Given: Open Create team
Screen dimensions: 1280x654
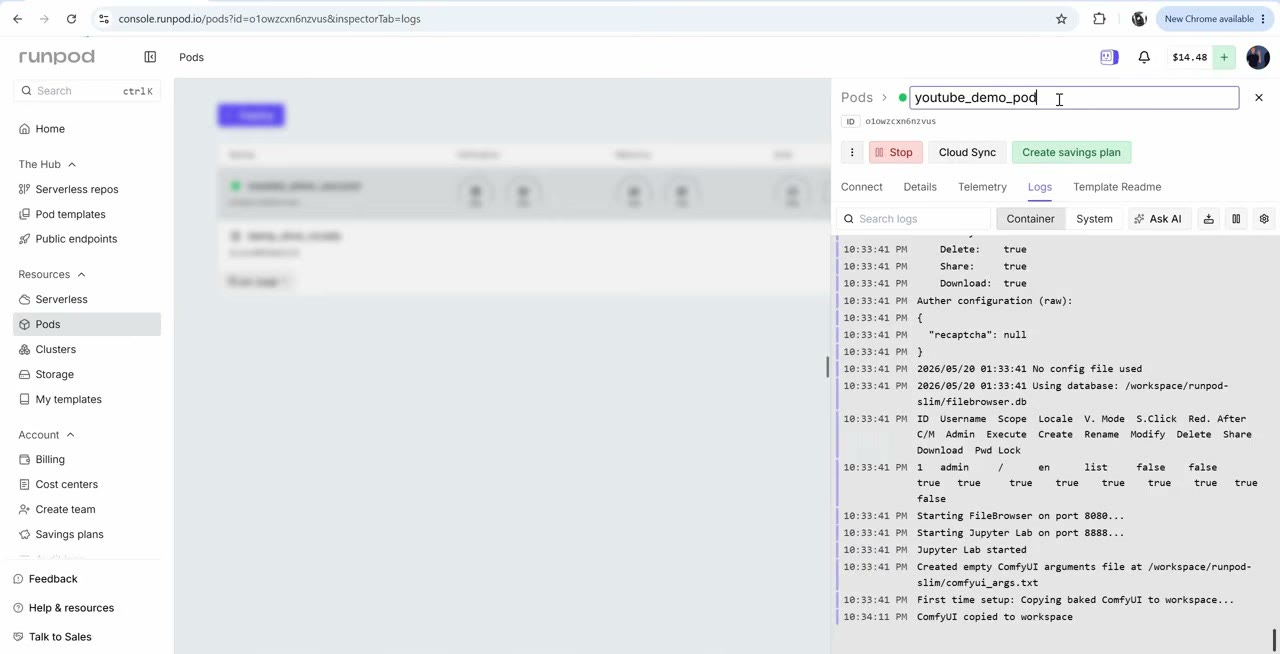Looking at the screenshot, I should (65, 509).
